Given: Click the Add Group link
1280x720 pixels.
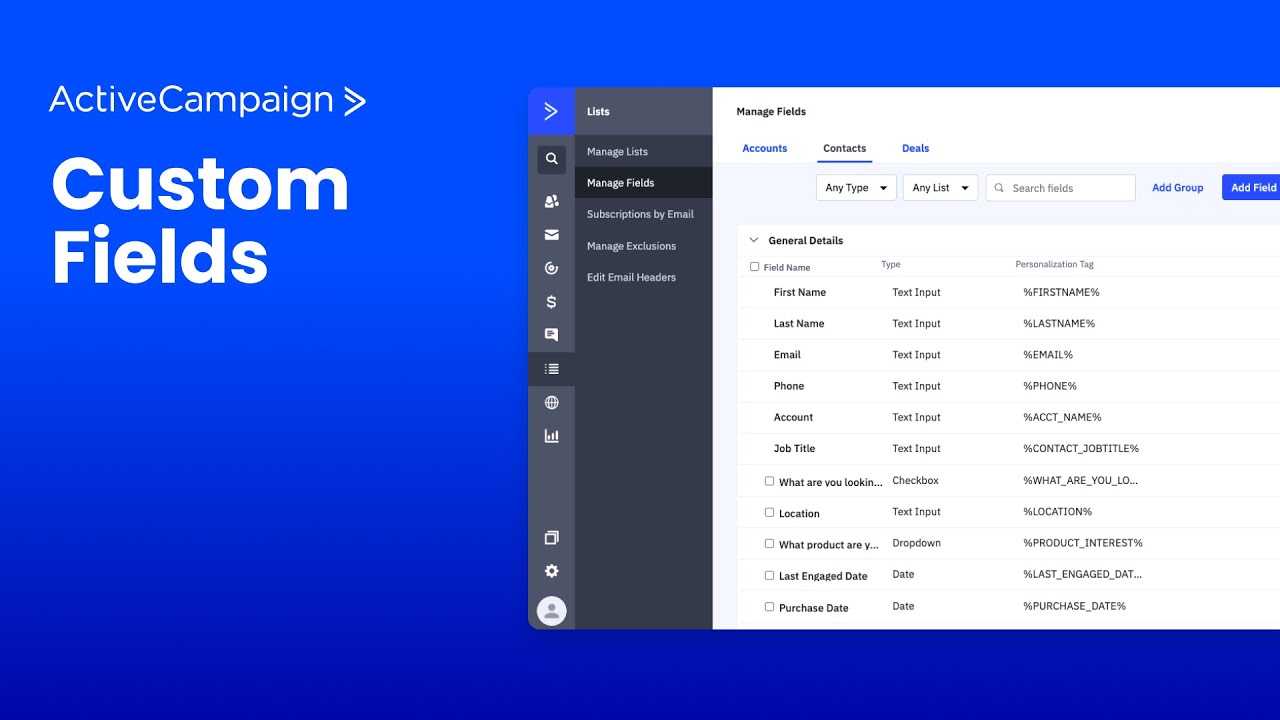Looking at the screenshot, I should click(x=1178, y=188).
